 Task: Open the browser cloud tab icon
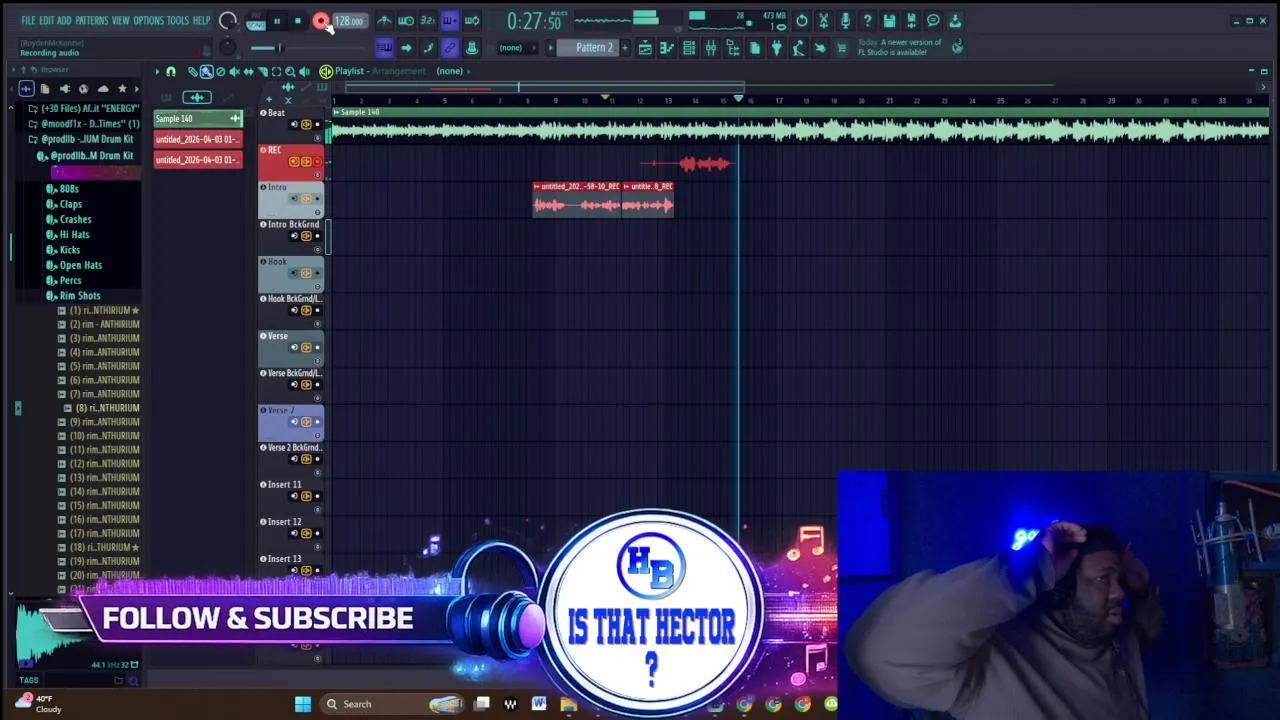(103, 89)
